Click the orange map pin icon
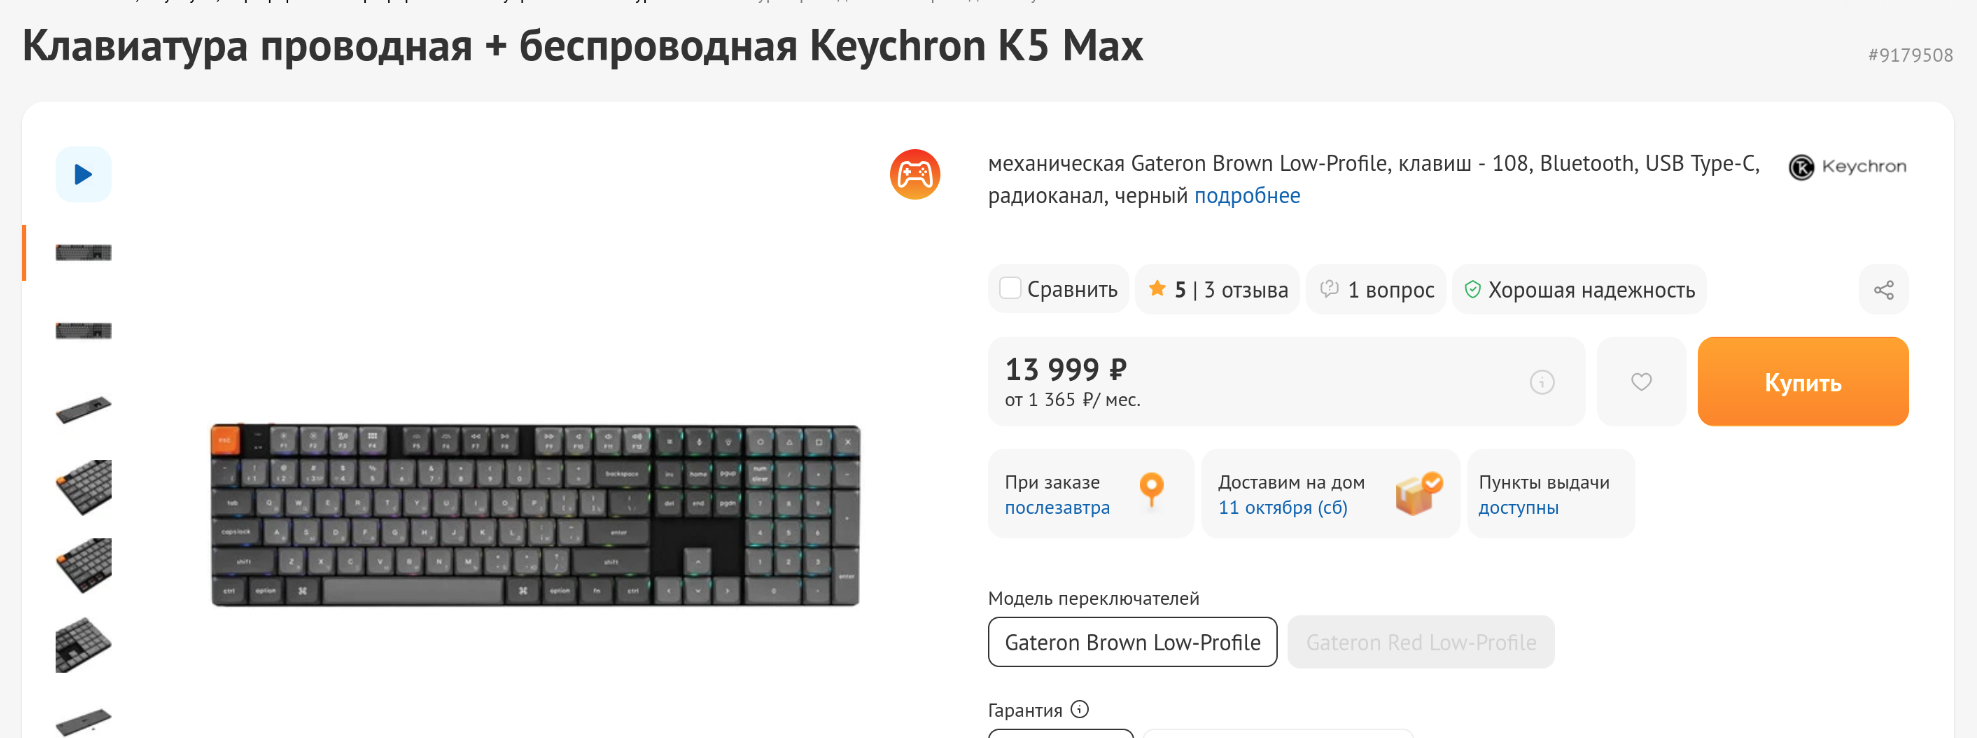This screenshot has height=738, width=1977. pyautogui.click(x=1151, y=489)
